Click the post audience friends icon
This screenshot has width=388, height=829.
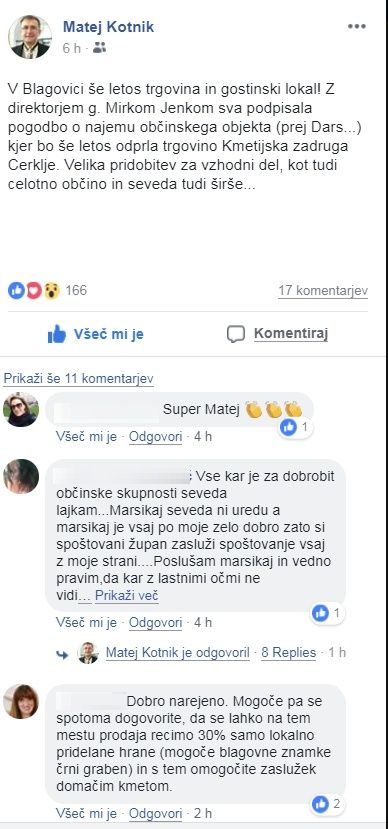point(99,48)
